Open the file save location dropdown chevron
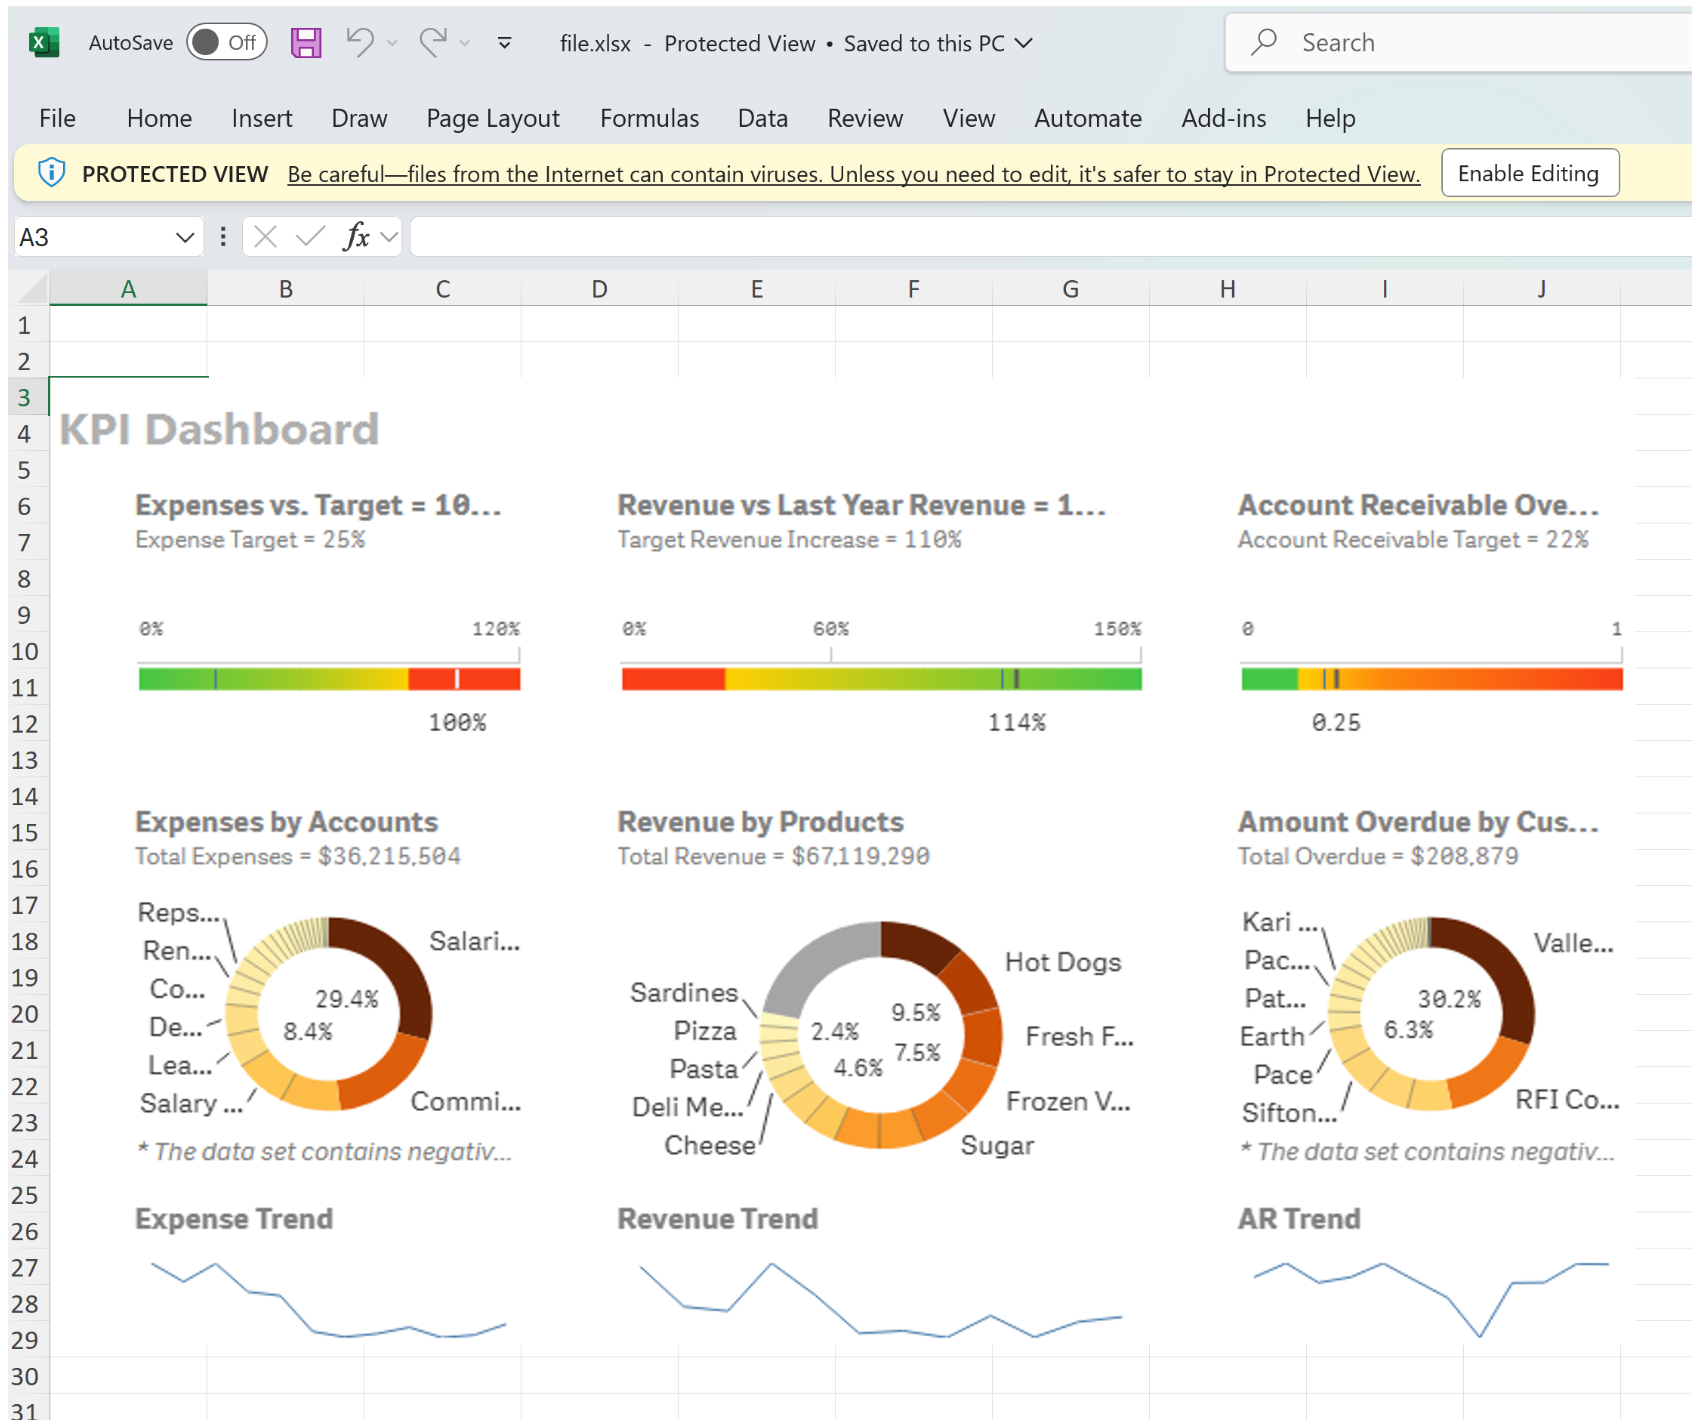This screenshot has height=1427, width=1703. coord(1024,43)
